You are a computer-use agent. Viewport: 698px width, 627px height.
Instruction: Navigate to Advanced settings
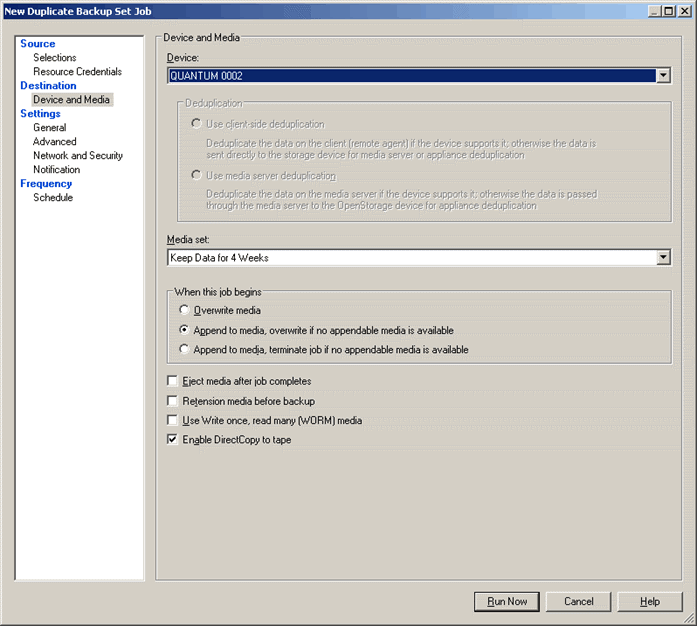click(x=54, y=142)
